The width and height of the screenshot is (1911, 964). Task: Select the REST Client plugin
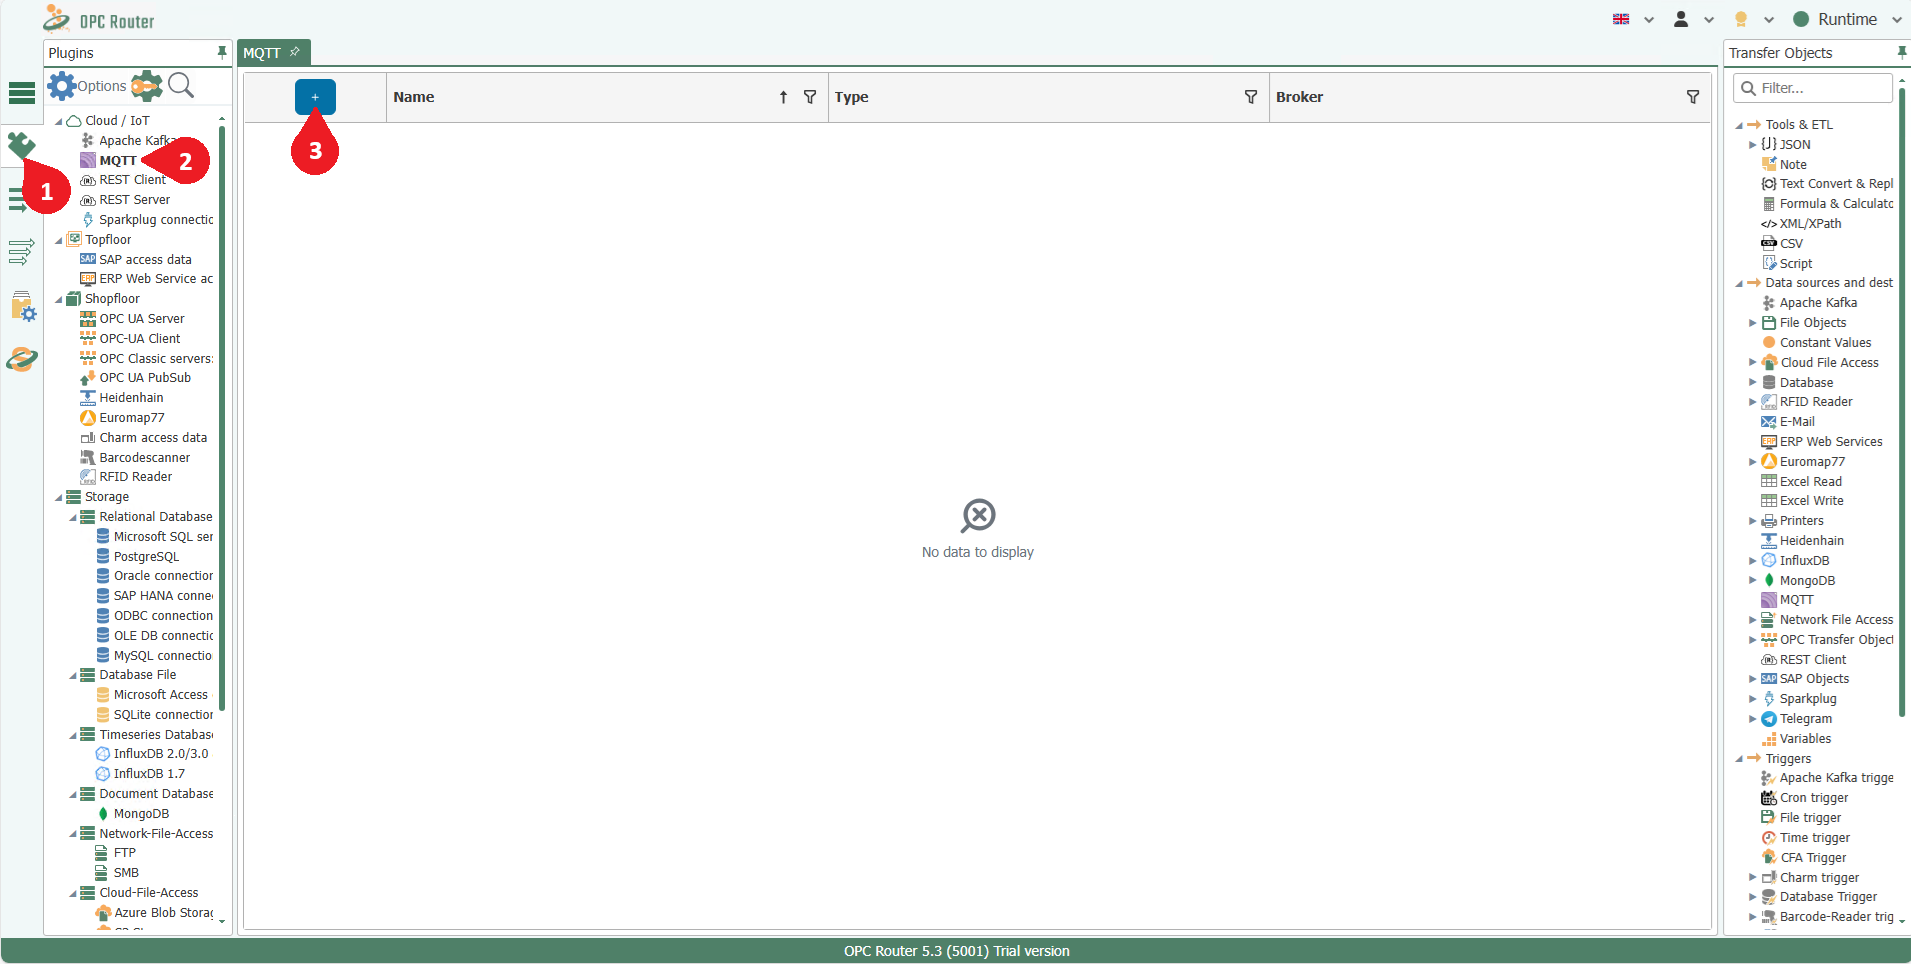click(132, 180)
